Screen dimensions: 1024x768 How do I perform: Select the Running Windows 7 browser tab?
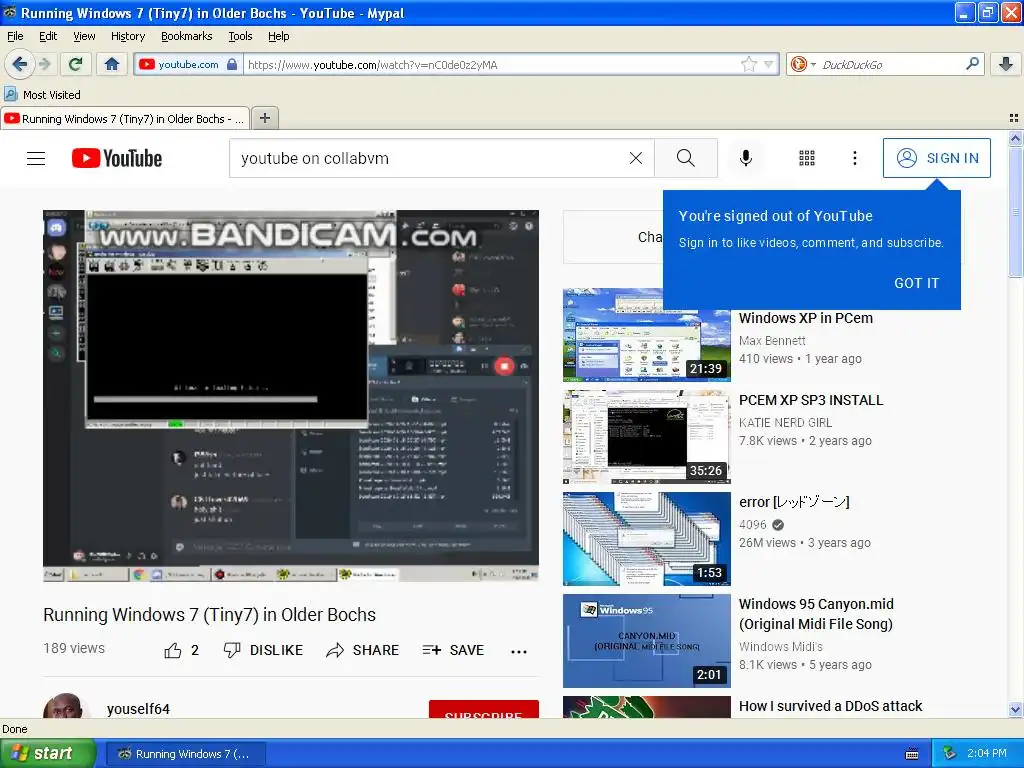125,119
